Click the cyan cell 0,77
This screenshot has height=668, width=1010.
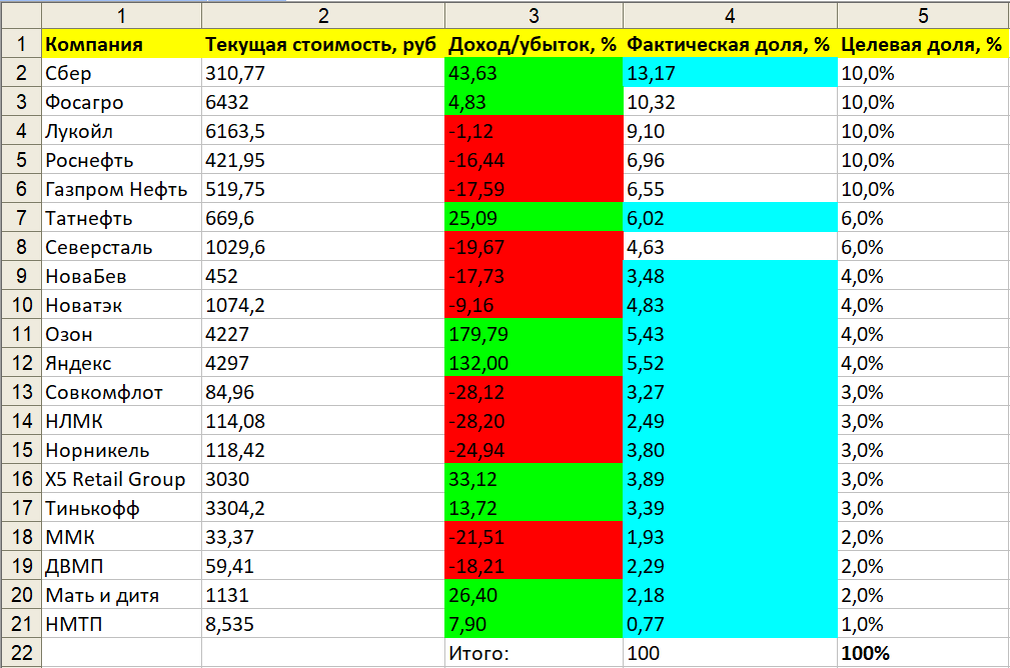point(730,624)
